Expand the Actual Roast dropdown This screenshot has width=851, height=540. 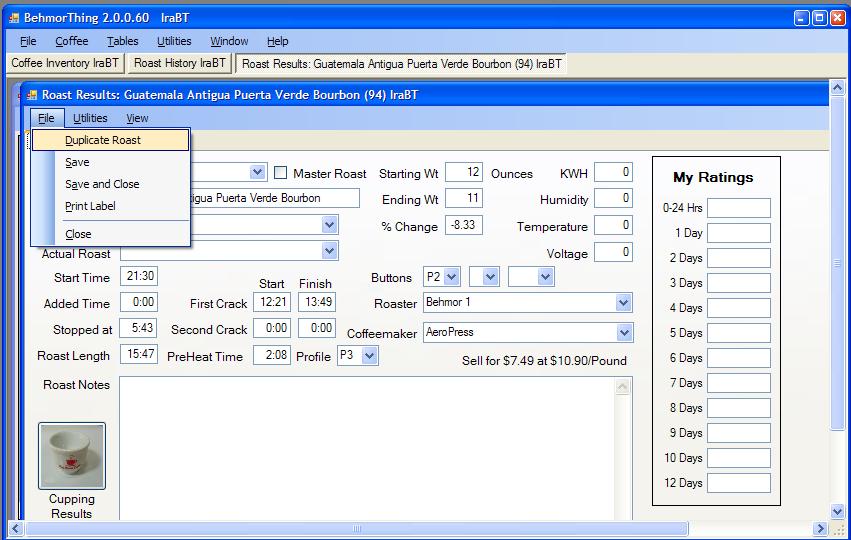tap(330, 251)
